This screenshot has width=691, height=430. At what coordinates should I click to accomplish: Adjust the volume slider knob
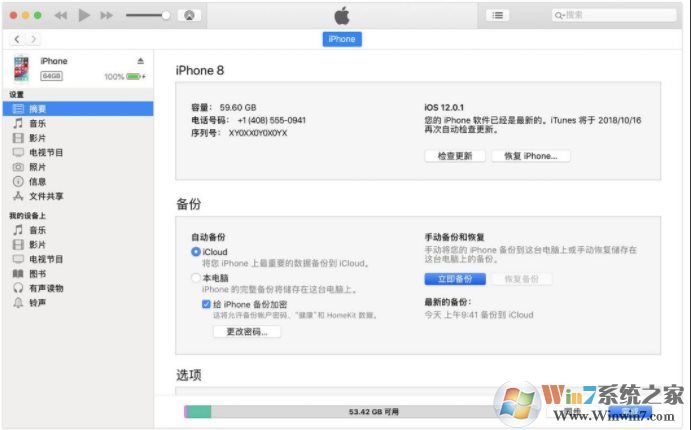(166, 15)
